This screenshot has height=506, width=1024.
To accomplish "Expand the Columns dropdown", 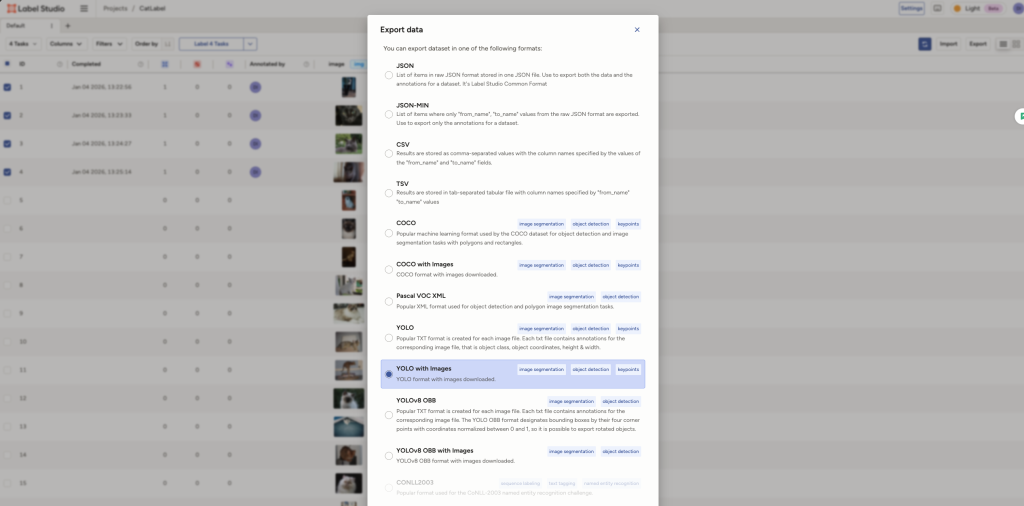I will [x=66, y=44].
